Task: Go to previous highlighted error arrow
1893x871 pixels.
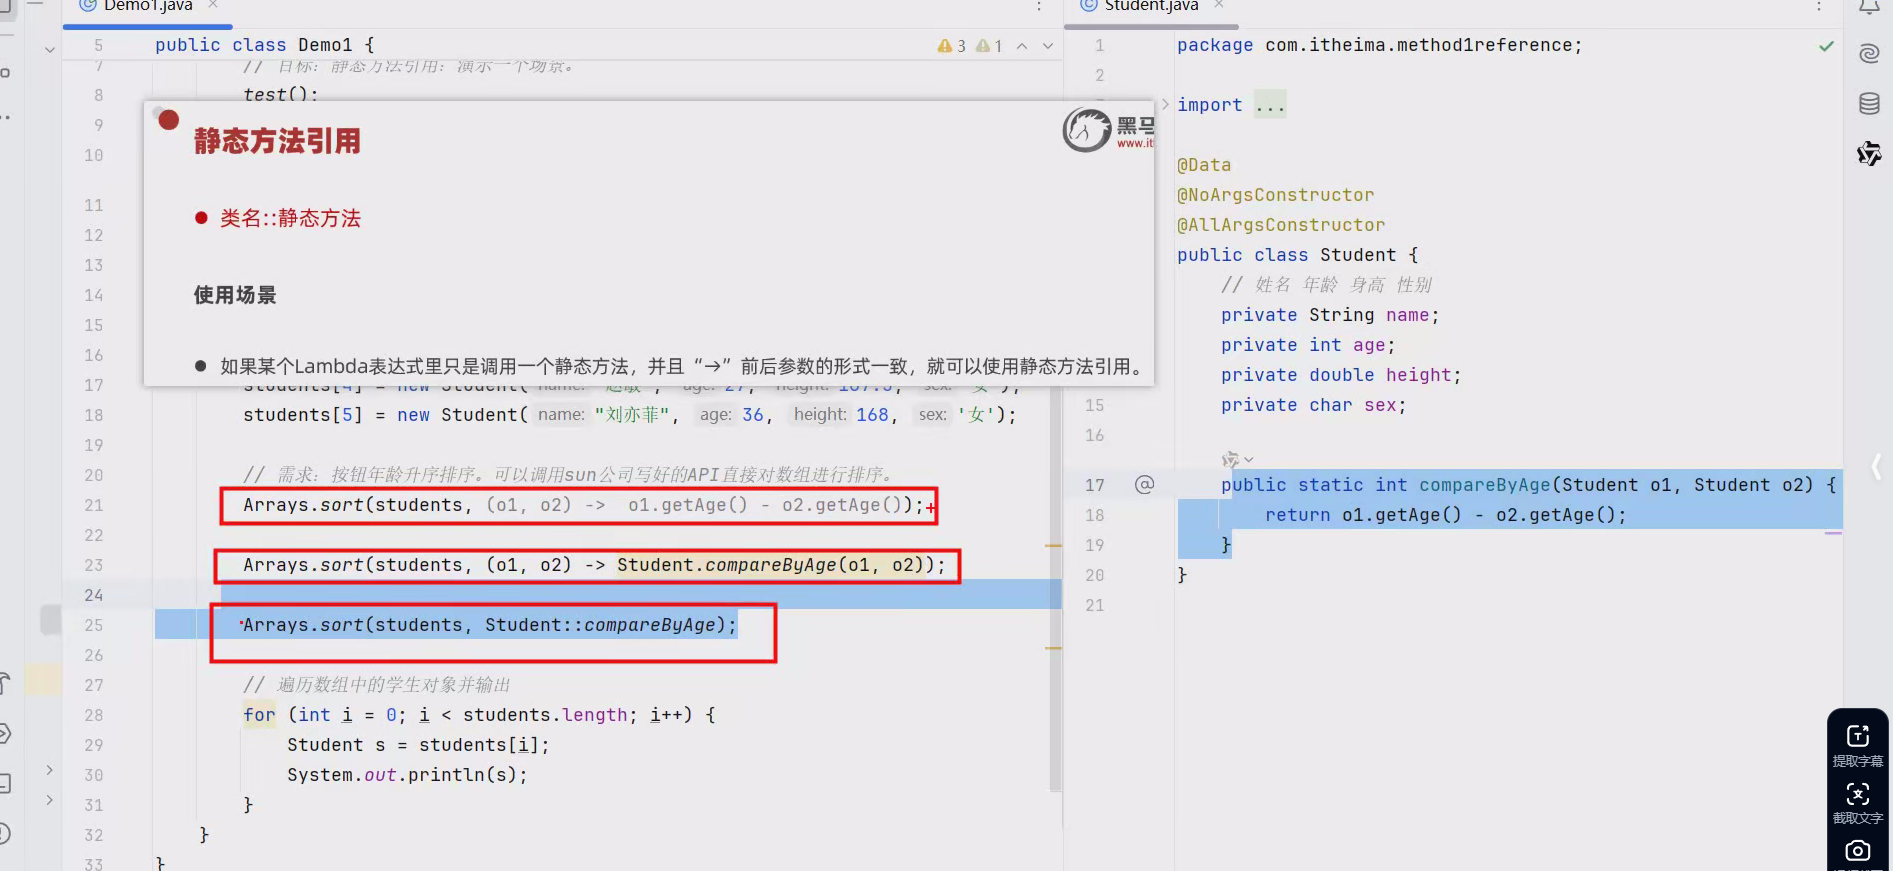Action: click(x=1022, y=46)
